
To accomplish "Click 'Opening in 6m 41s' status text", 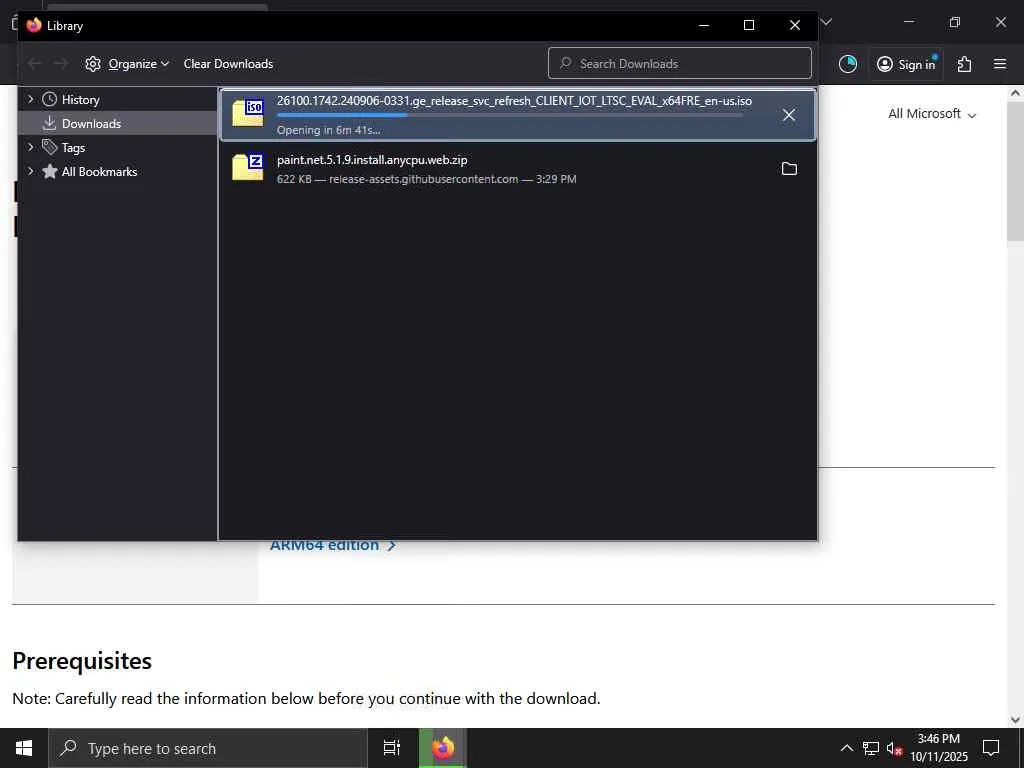I will point(328,130).
